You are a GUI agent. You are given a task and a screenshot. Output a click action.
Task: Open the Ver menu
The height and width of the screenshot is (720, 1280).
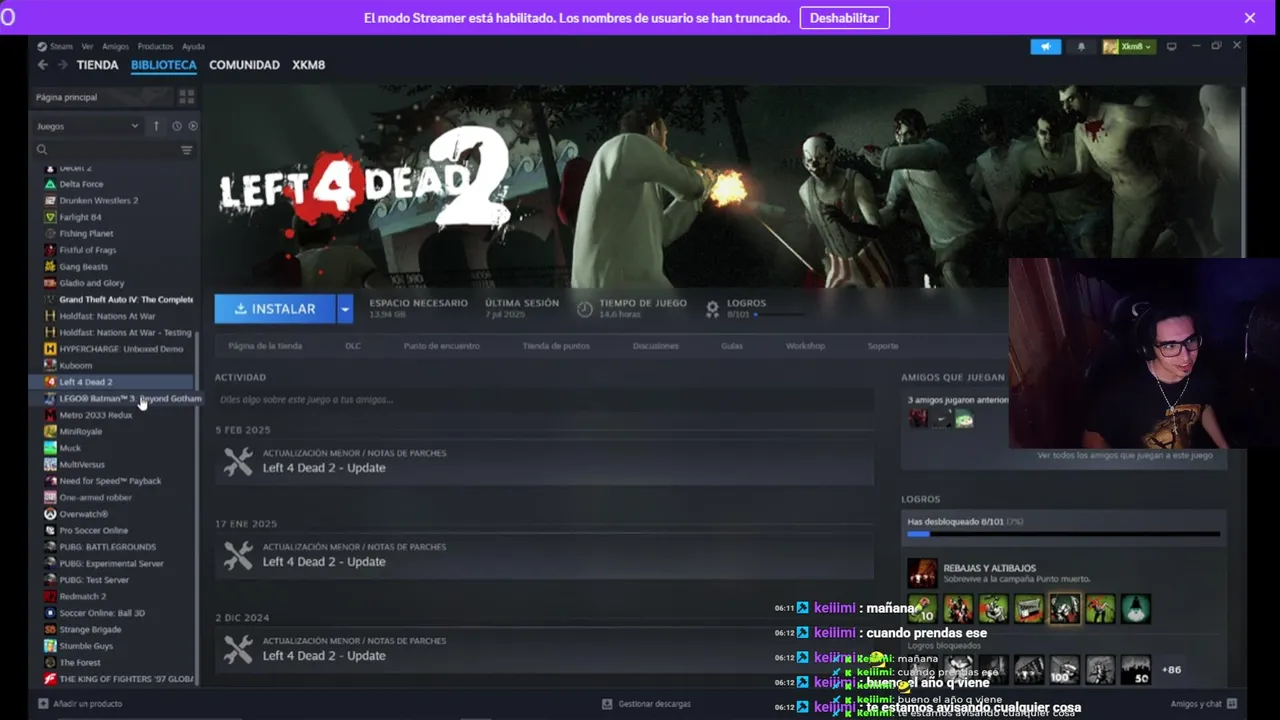[x=87, y=46]
